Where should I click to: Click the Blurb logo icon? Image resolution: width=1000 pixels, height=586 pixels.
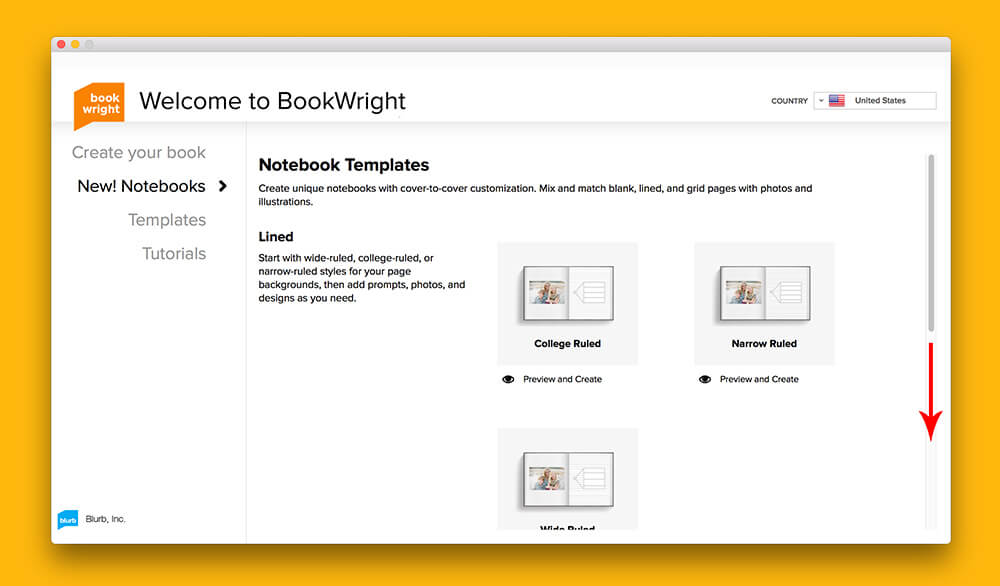pyautogui.click(x=68, y=520)
